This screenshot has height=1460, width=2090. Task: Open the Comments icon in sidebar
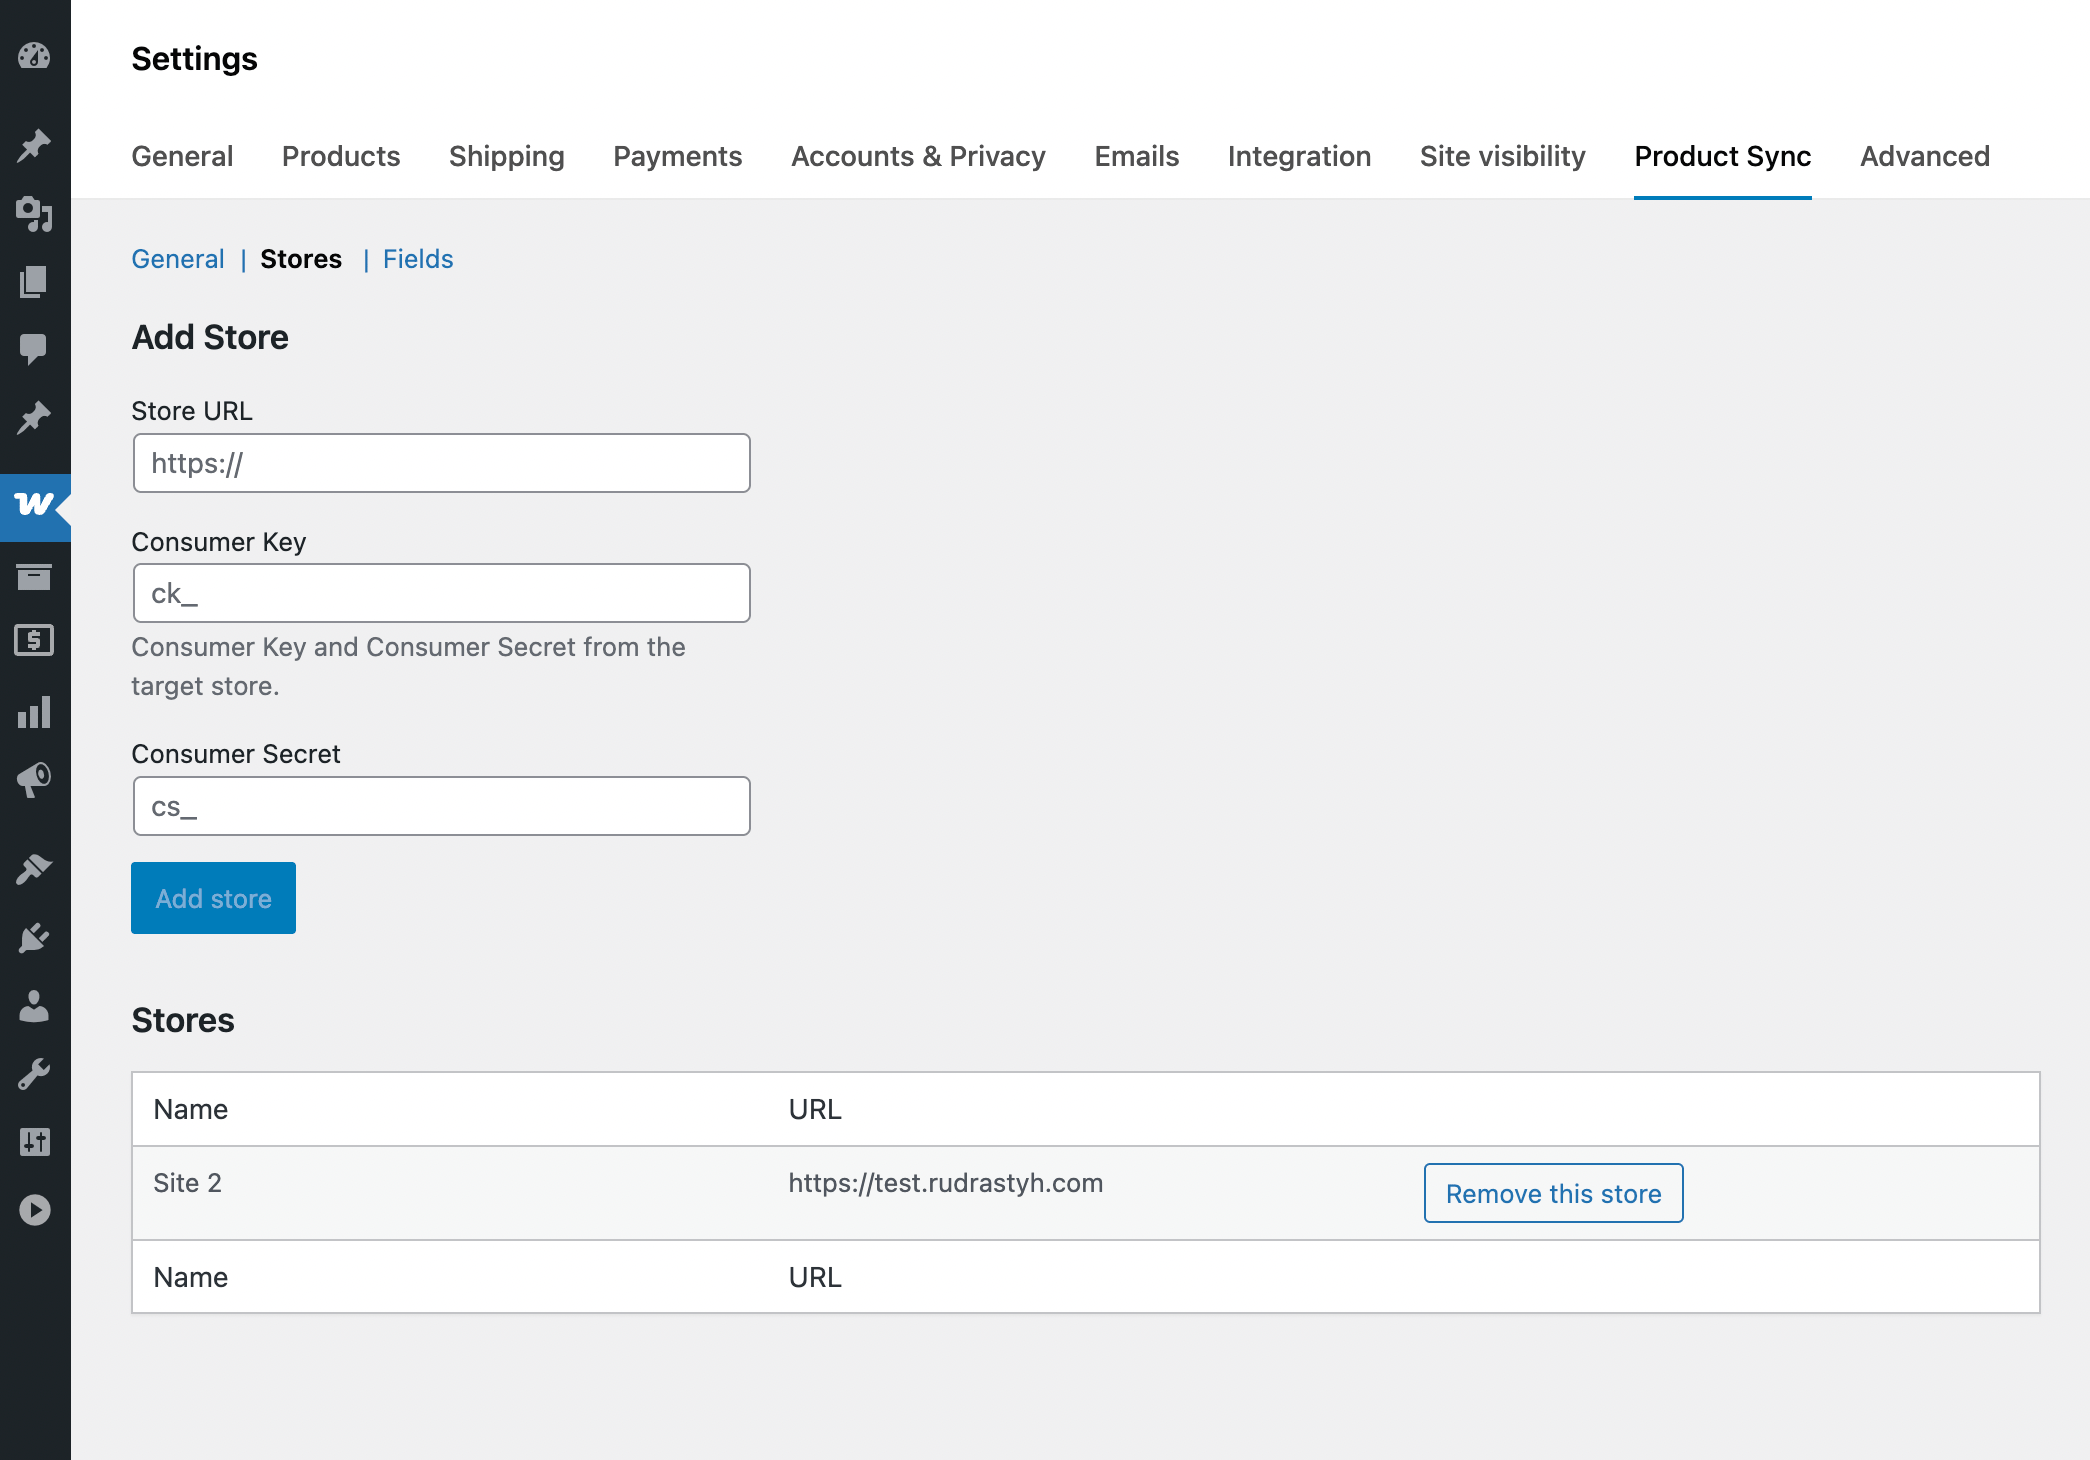35,347
